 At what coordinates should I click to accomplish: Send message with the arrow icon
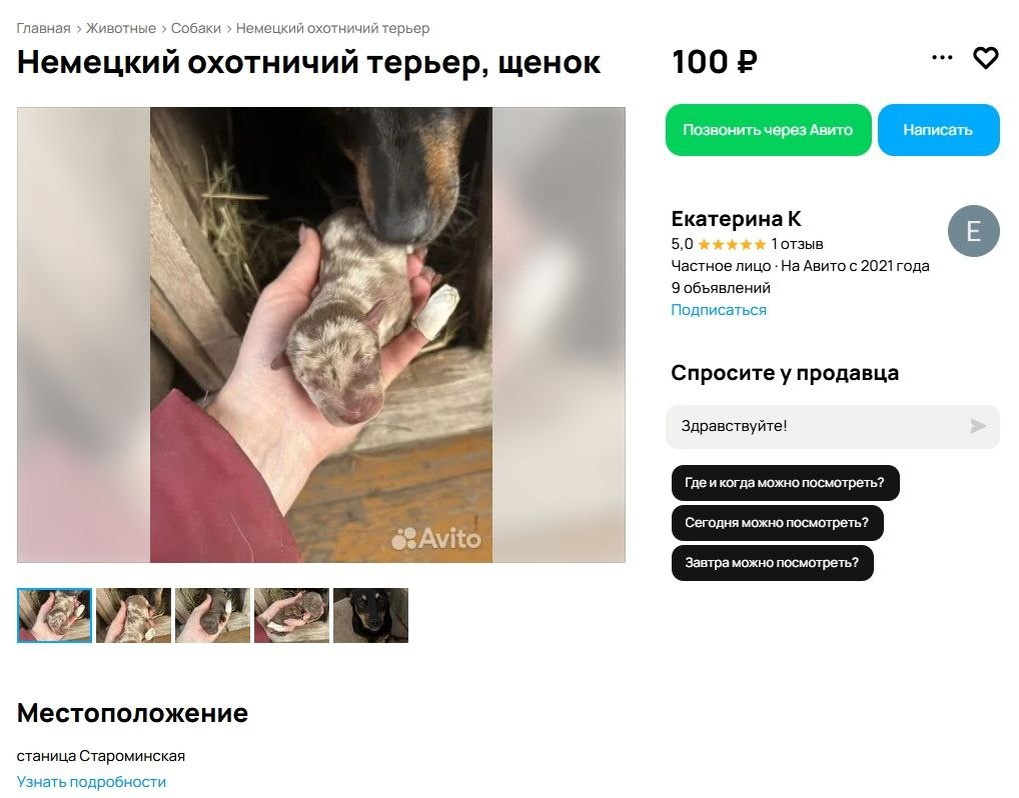coord(977,426)
